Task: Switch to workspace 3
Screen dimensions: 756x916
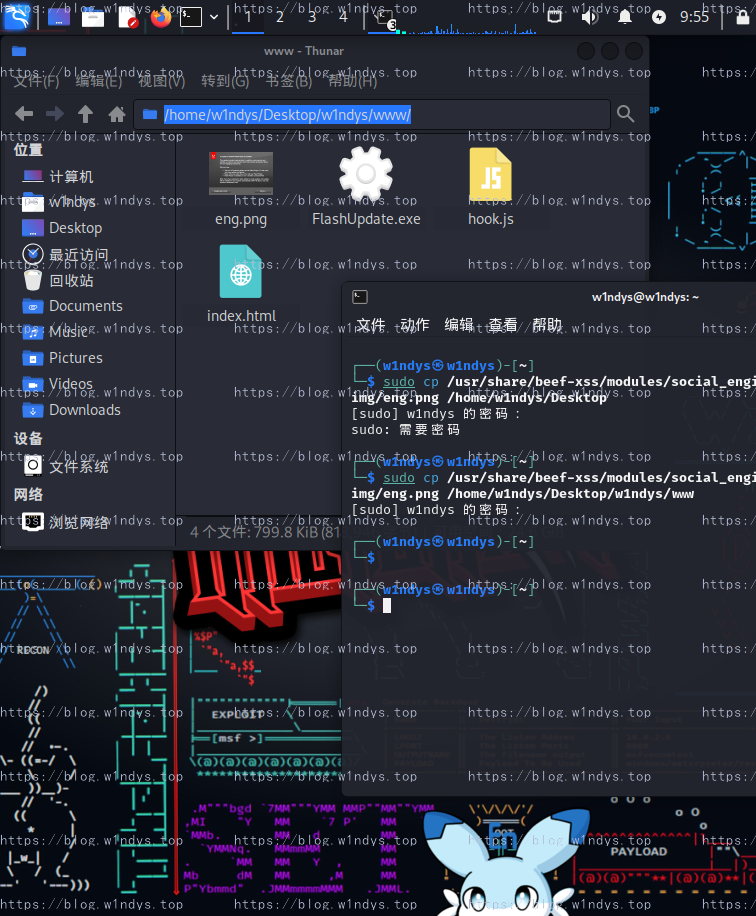Action: tap(312, 17)
